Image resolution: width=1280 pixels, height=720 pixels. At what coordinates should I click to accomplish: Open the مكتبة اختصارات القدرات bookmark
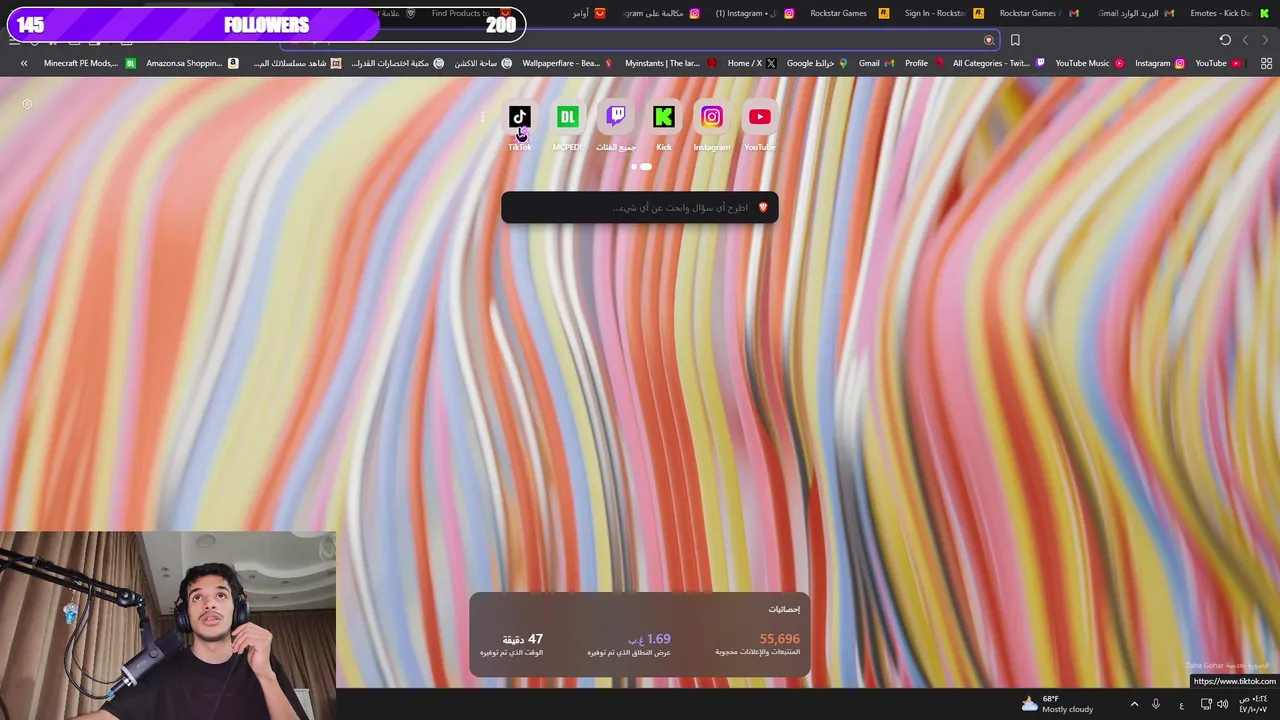[x=397, y=63]
